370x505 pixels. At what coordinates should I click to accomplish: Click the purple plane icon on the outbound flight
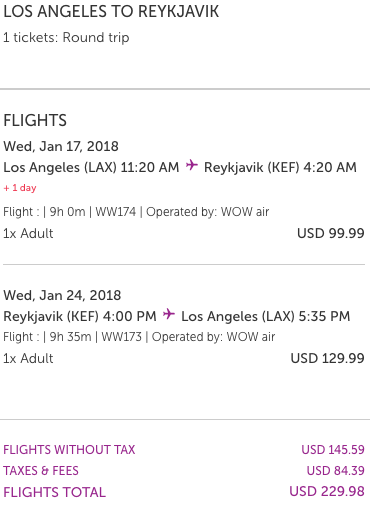(x=192, y=165)
